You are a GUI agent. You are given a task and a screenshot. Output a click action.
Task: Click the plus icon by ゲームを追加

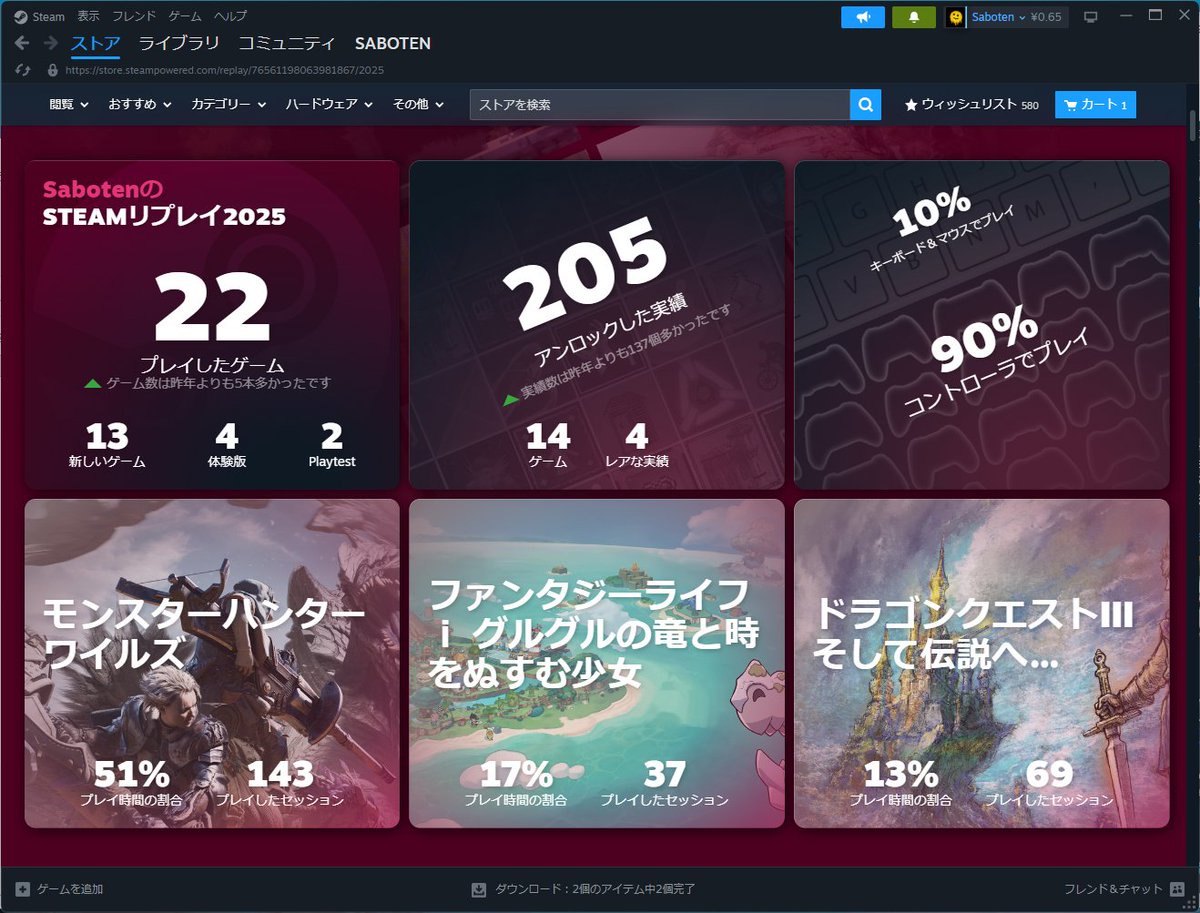tap(23, 889)
